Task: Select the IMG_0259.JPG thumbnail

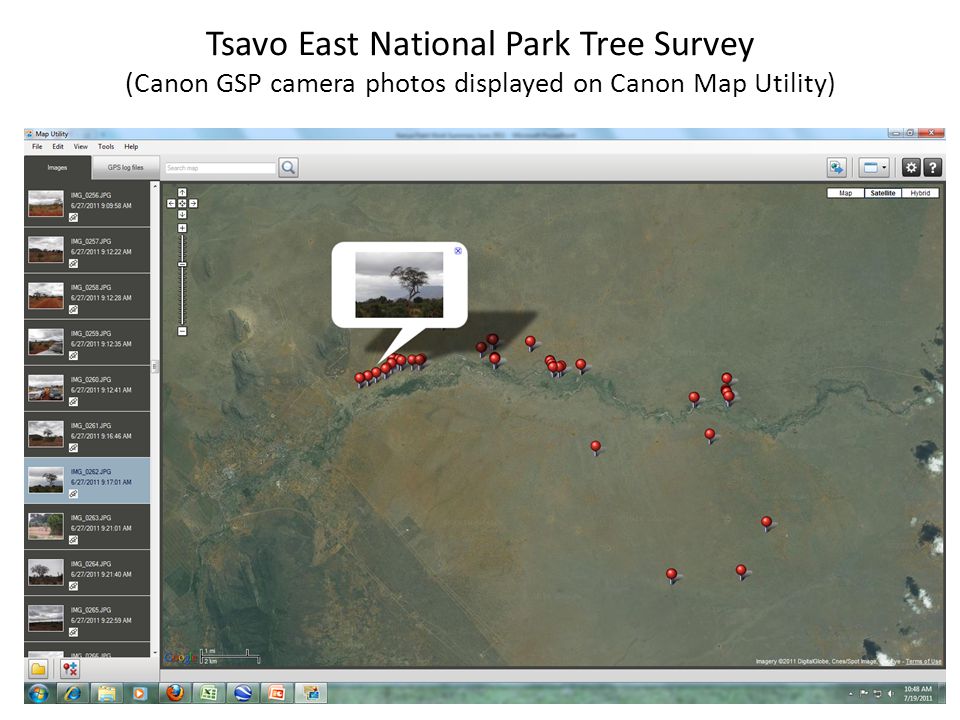Action: [x=46, y=342]
